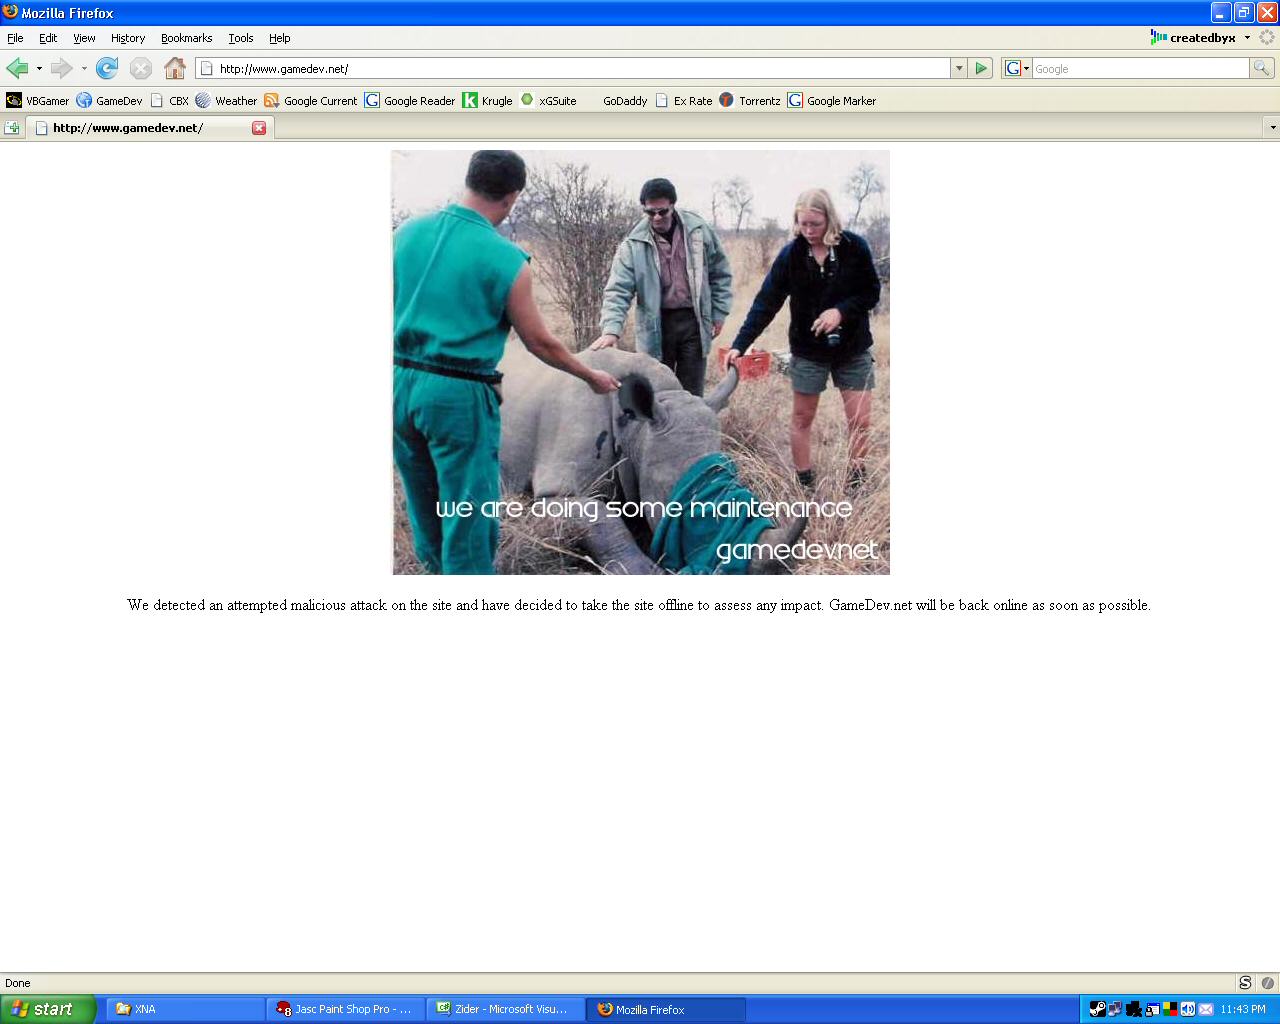Open the Krugle bookmark
Image resolution: width=1280 pixels, height=1024 pixels.
487,100
